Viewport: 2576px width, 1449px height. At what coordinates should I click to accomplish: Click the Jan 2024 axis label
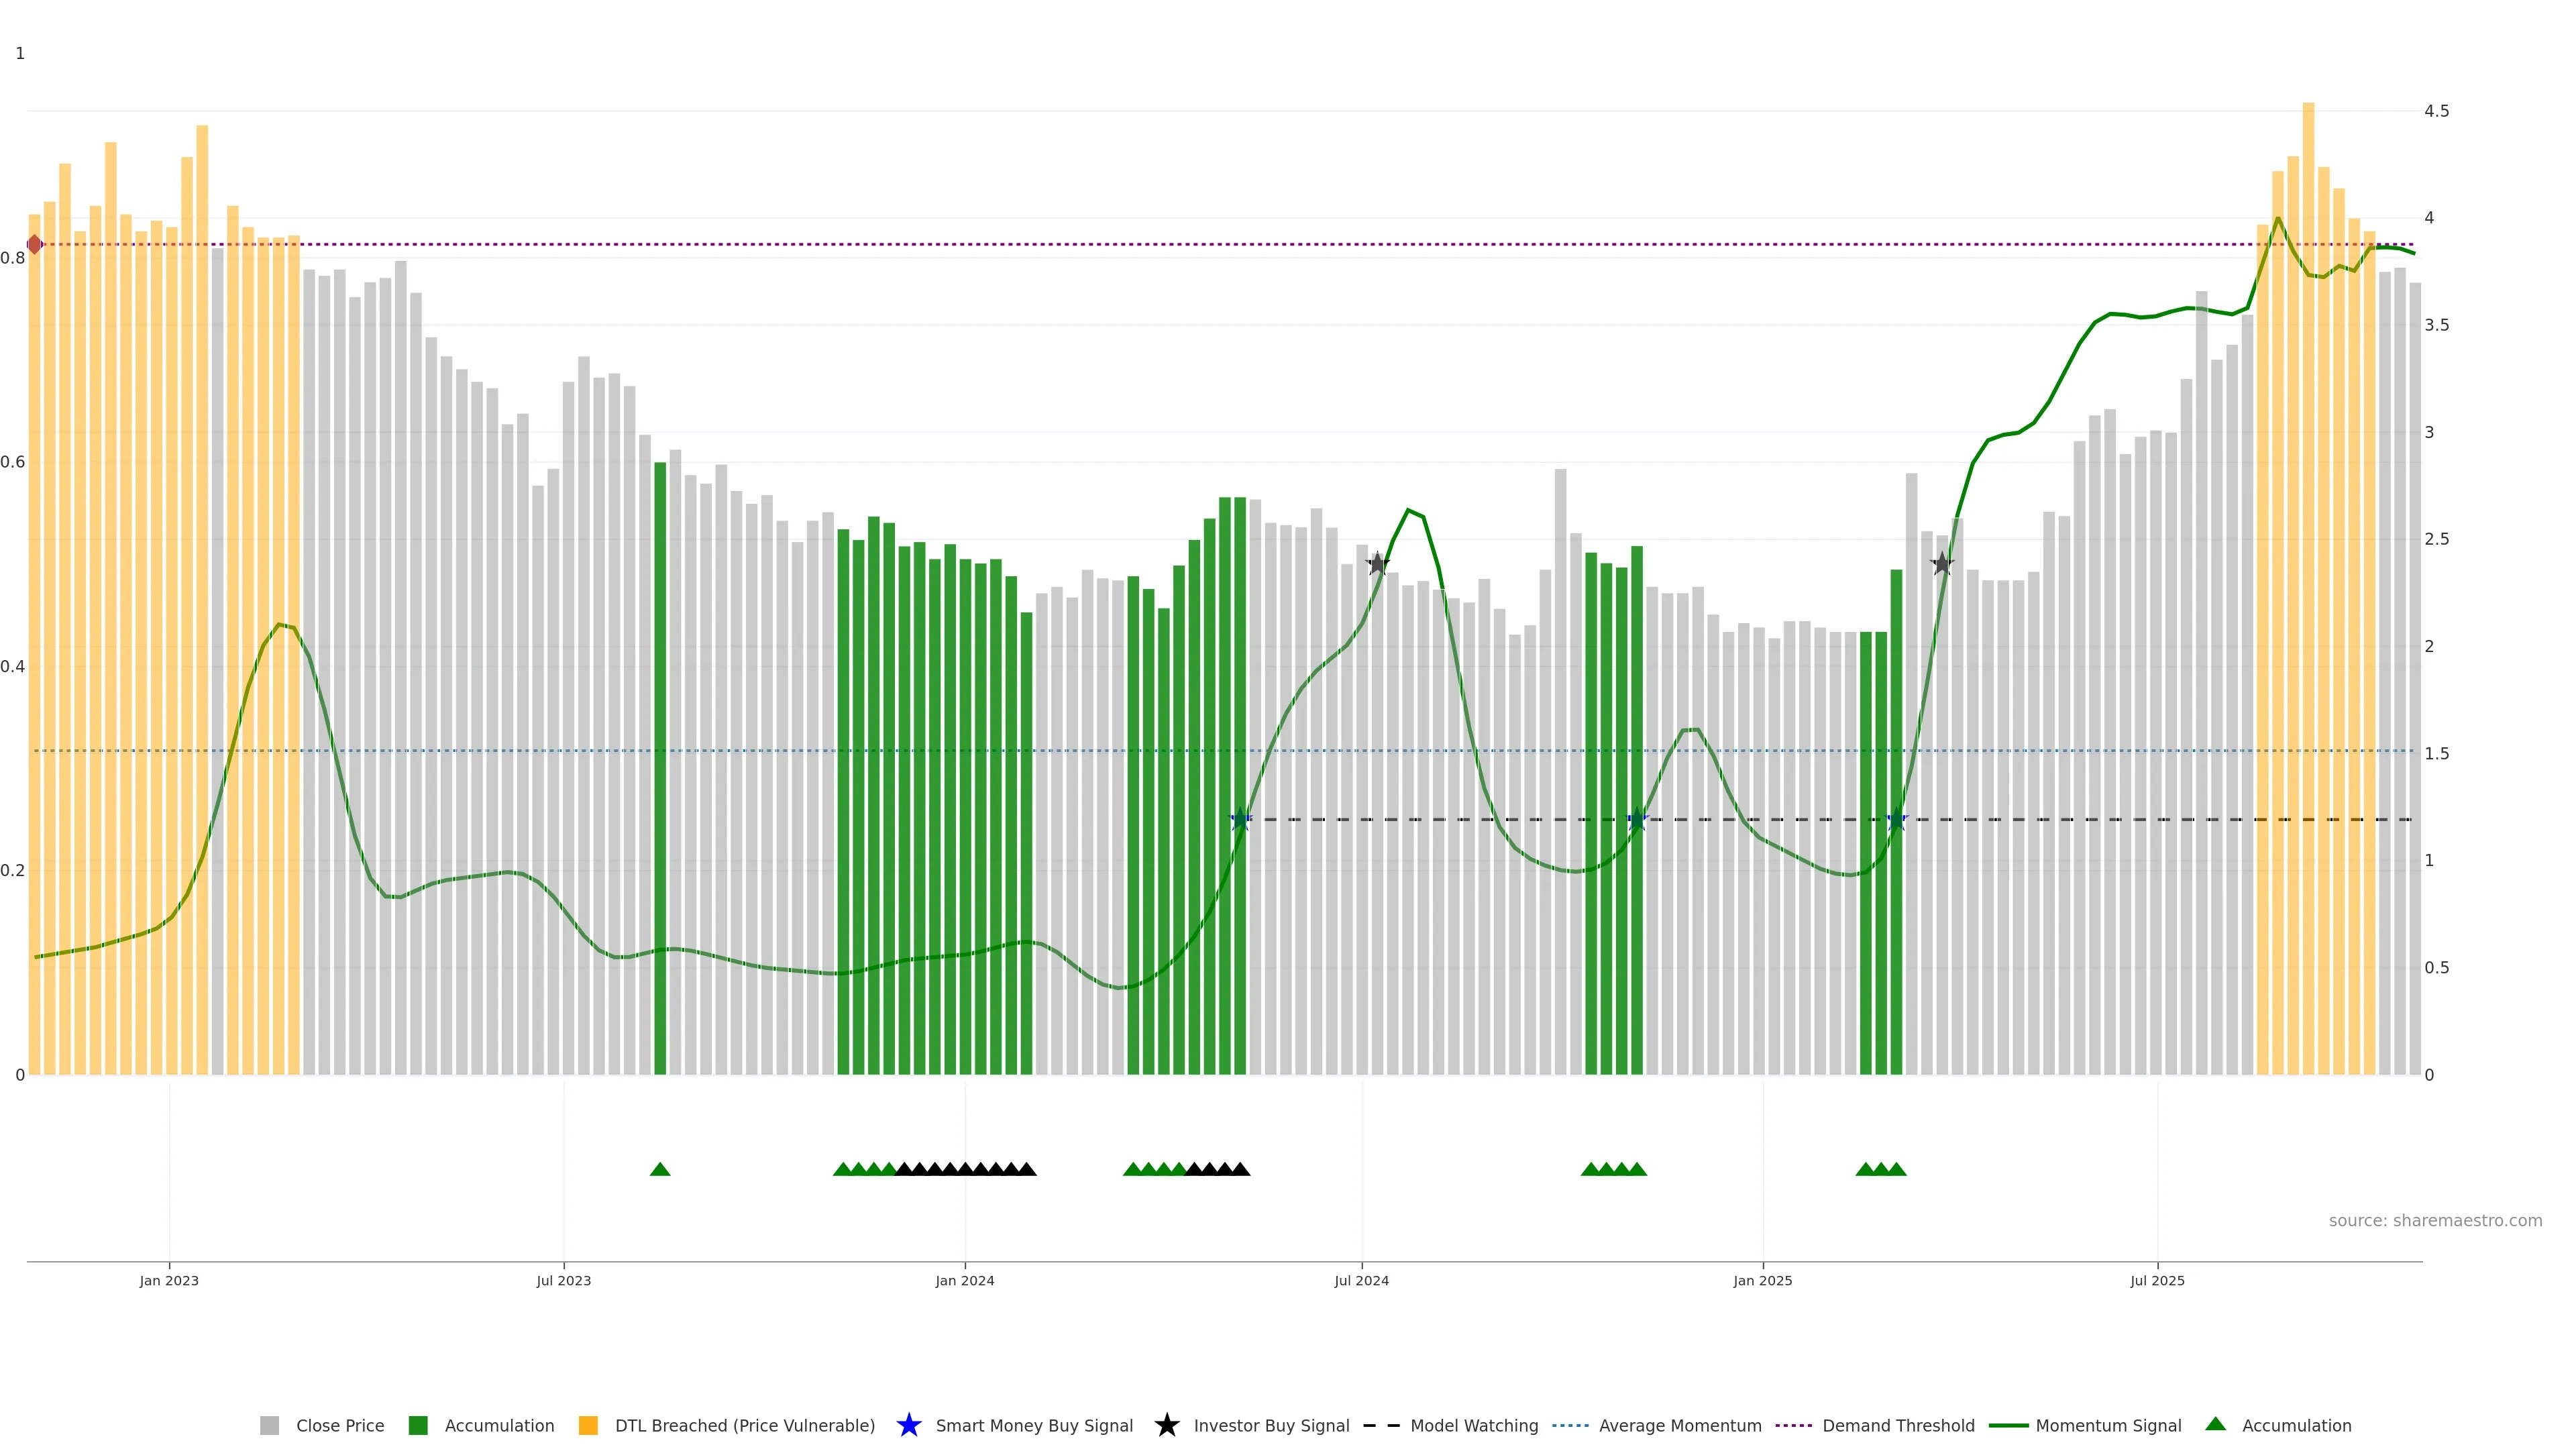coord(964,1281)
